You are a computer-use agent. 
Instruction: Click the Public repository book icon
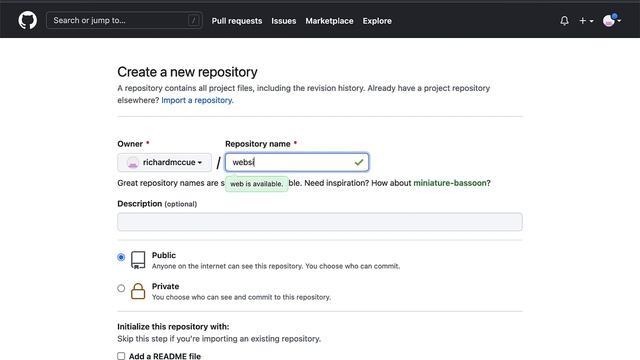(138, 260)
